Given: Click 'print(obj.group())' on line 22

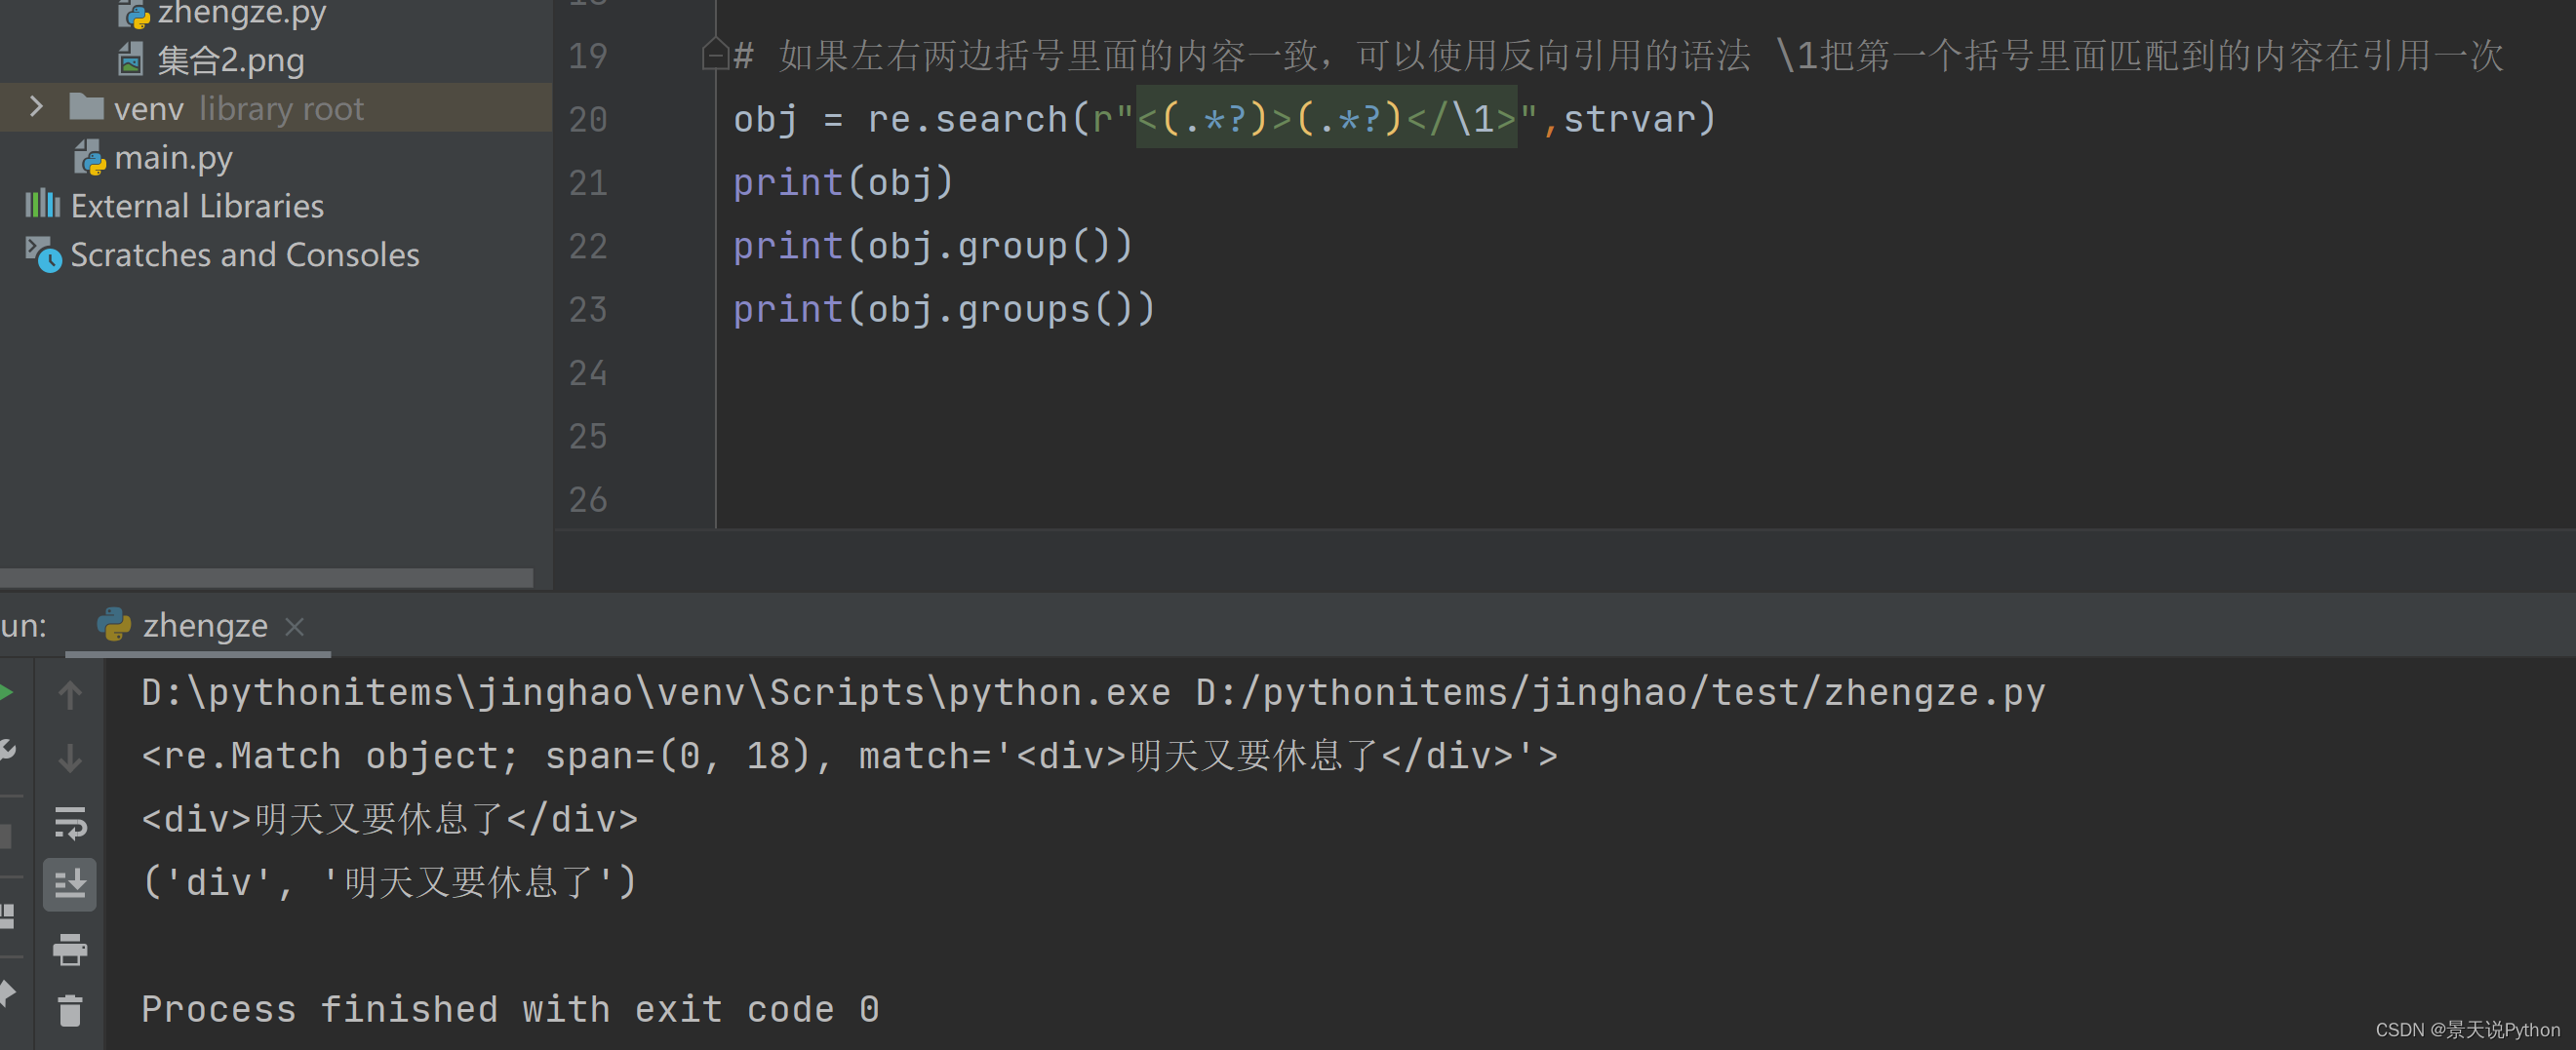Looking at the screenshot, I should pos(933,246).
